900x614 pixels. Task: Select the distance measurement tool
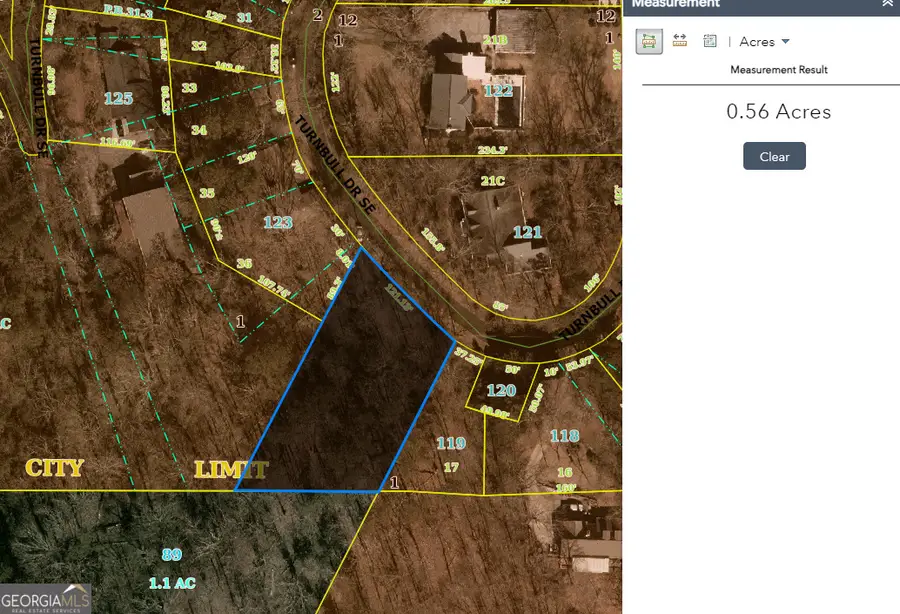tap(678, 41)
